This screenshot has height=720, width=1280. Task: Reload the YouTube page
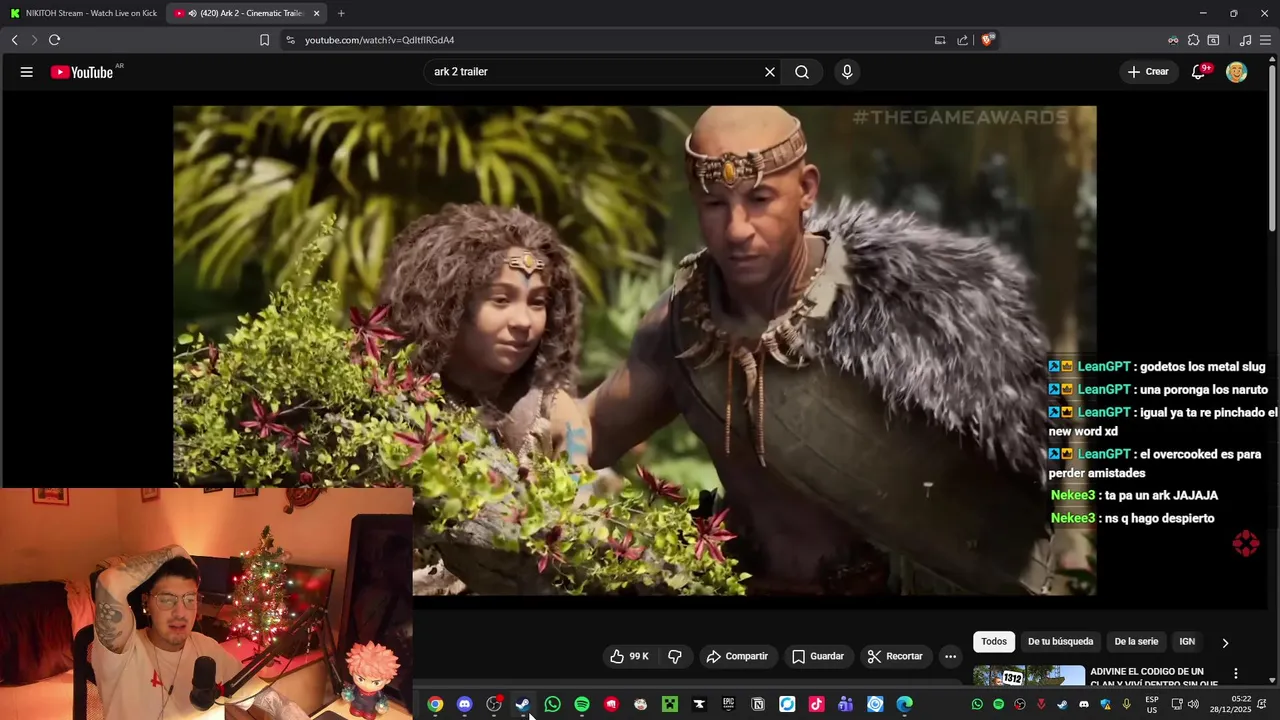click(x=54, y=40)
